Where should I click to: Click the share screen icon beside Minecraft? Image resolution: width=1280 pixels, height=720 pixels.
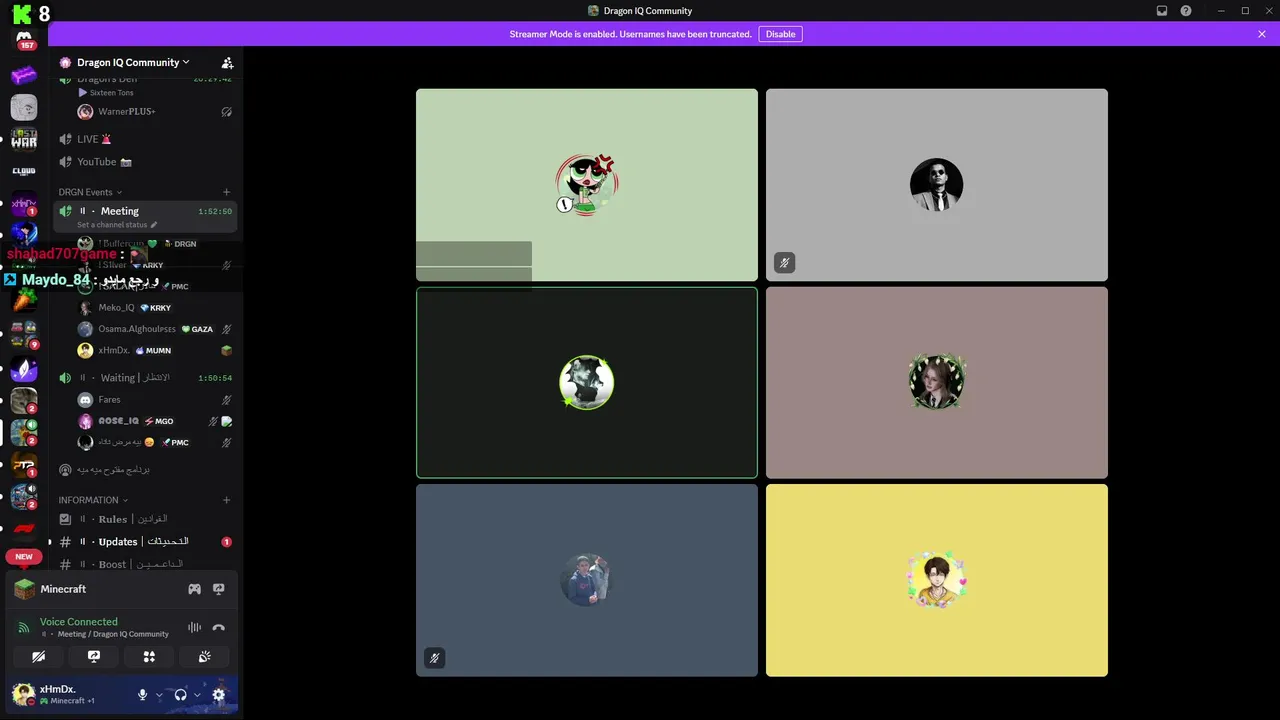click(x=219, y=589)
